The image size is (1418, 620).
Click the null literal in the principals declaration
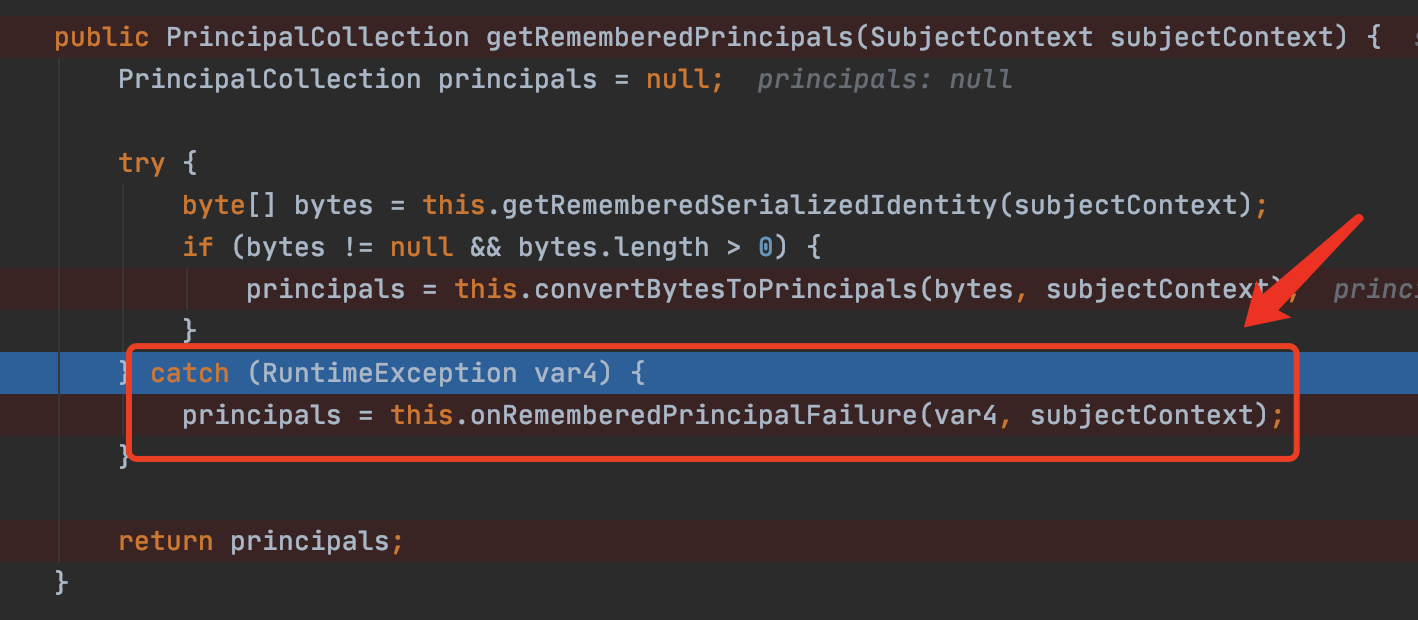tap(677, 80)
